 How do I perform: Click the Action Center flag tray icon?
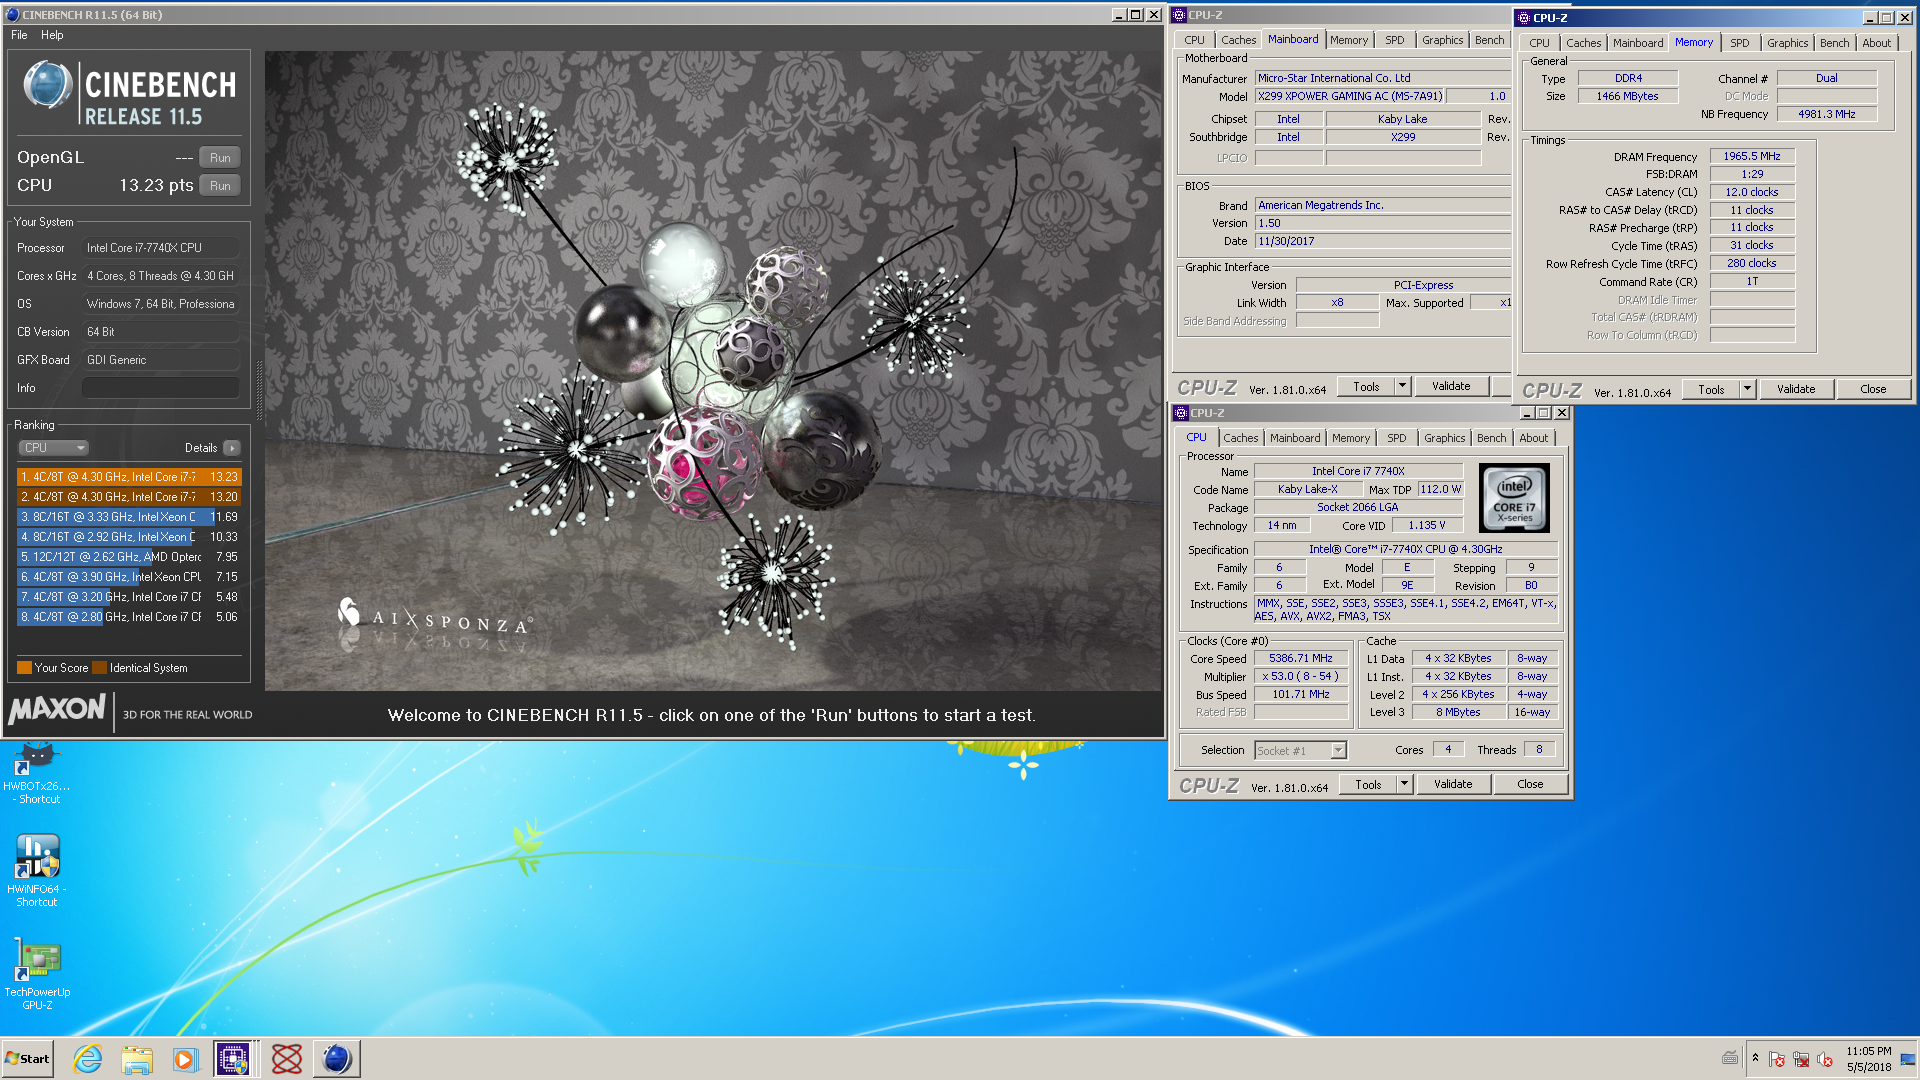click(x=1777, y=1059)
